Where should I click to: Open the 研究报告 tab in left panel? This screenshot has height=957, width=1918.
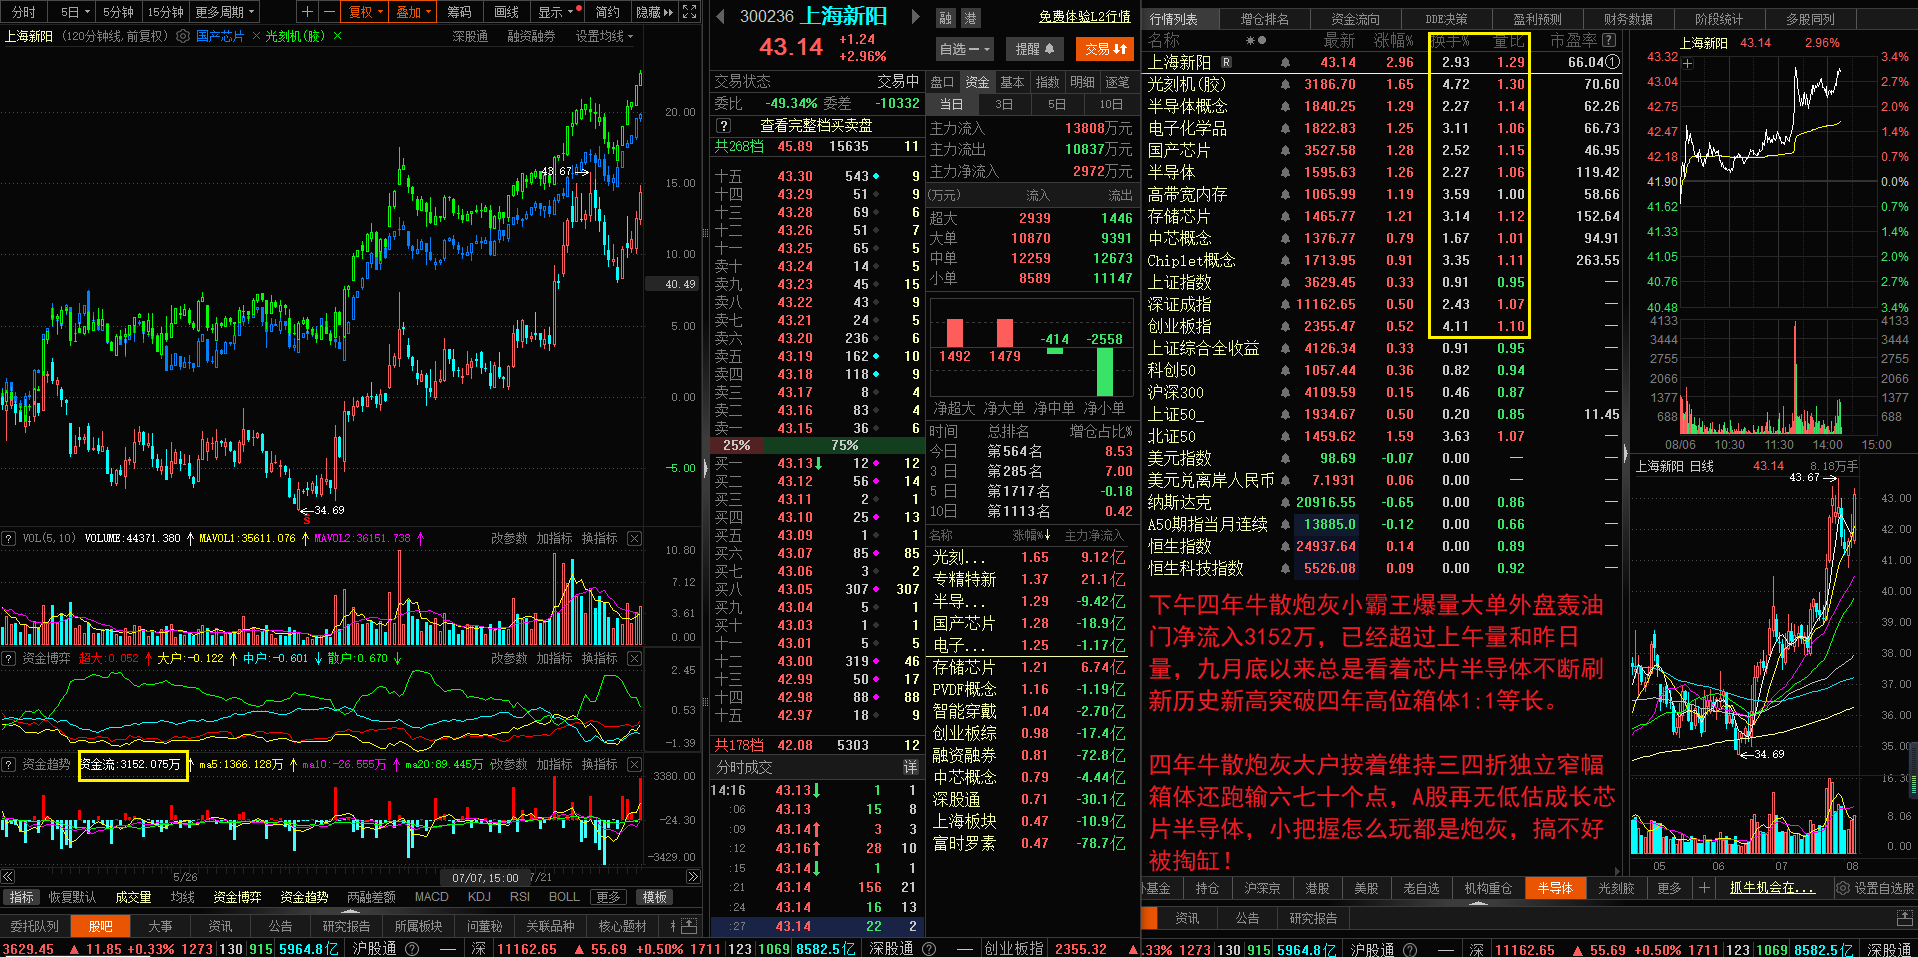coord(346,926)
